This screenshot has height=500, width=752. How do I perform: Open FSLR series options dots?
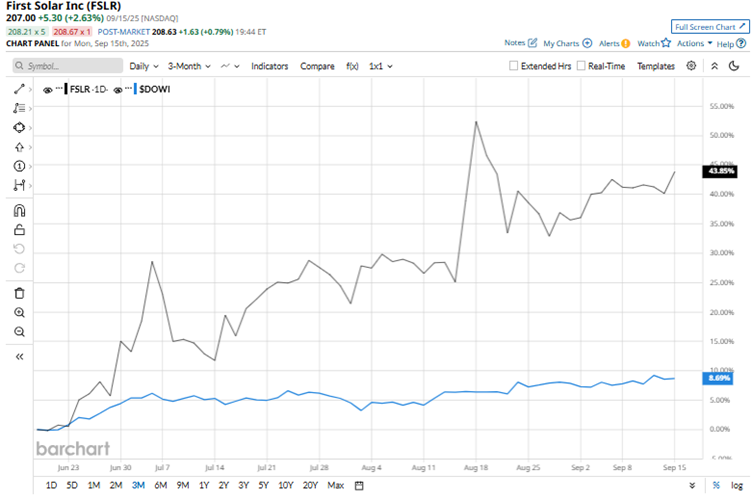pos(59,88)
